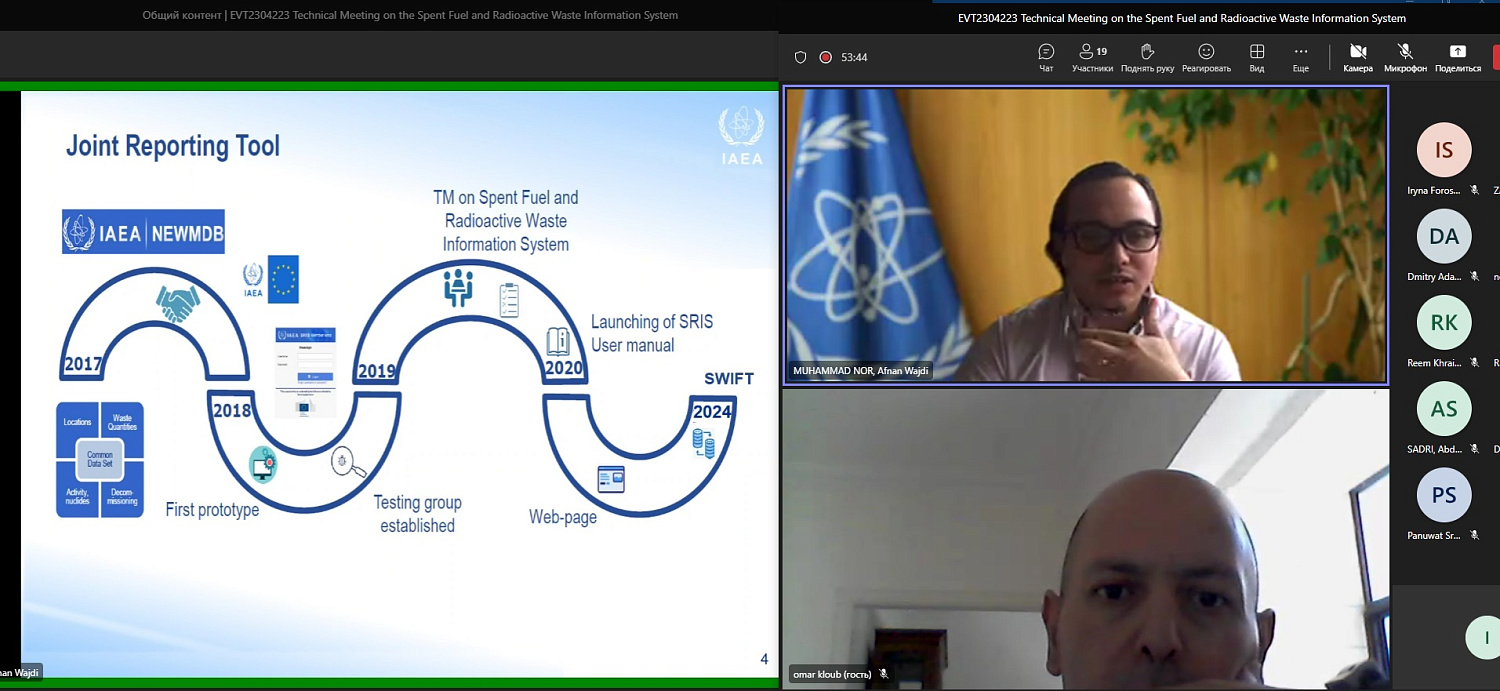Click the AS avatar of SADRI

[x=1443, y=408]
